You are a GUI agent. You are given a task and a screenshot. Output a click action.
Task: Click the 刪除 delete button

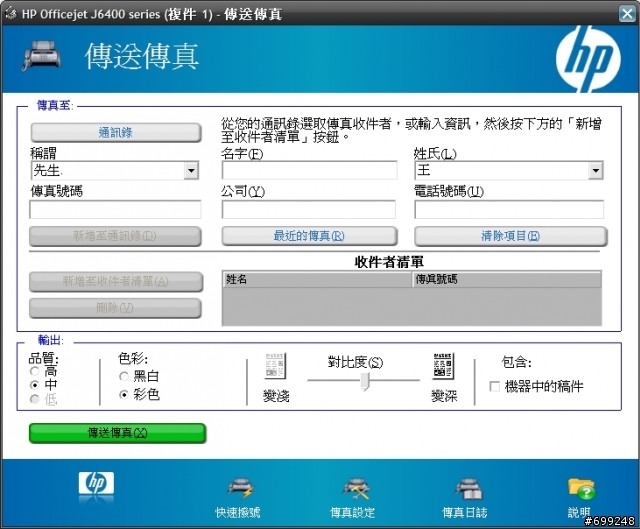(115, 308)
